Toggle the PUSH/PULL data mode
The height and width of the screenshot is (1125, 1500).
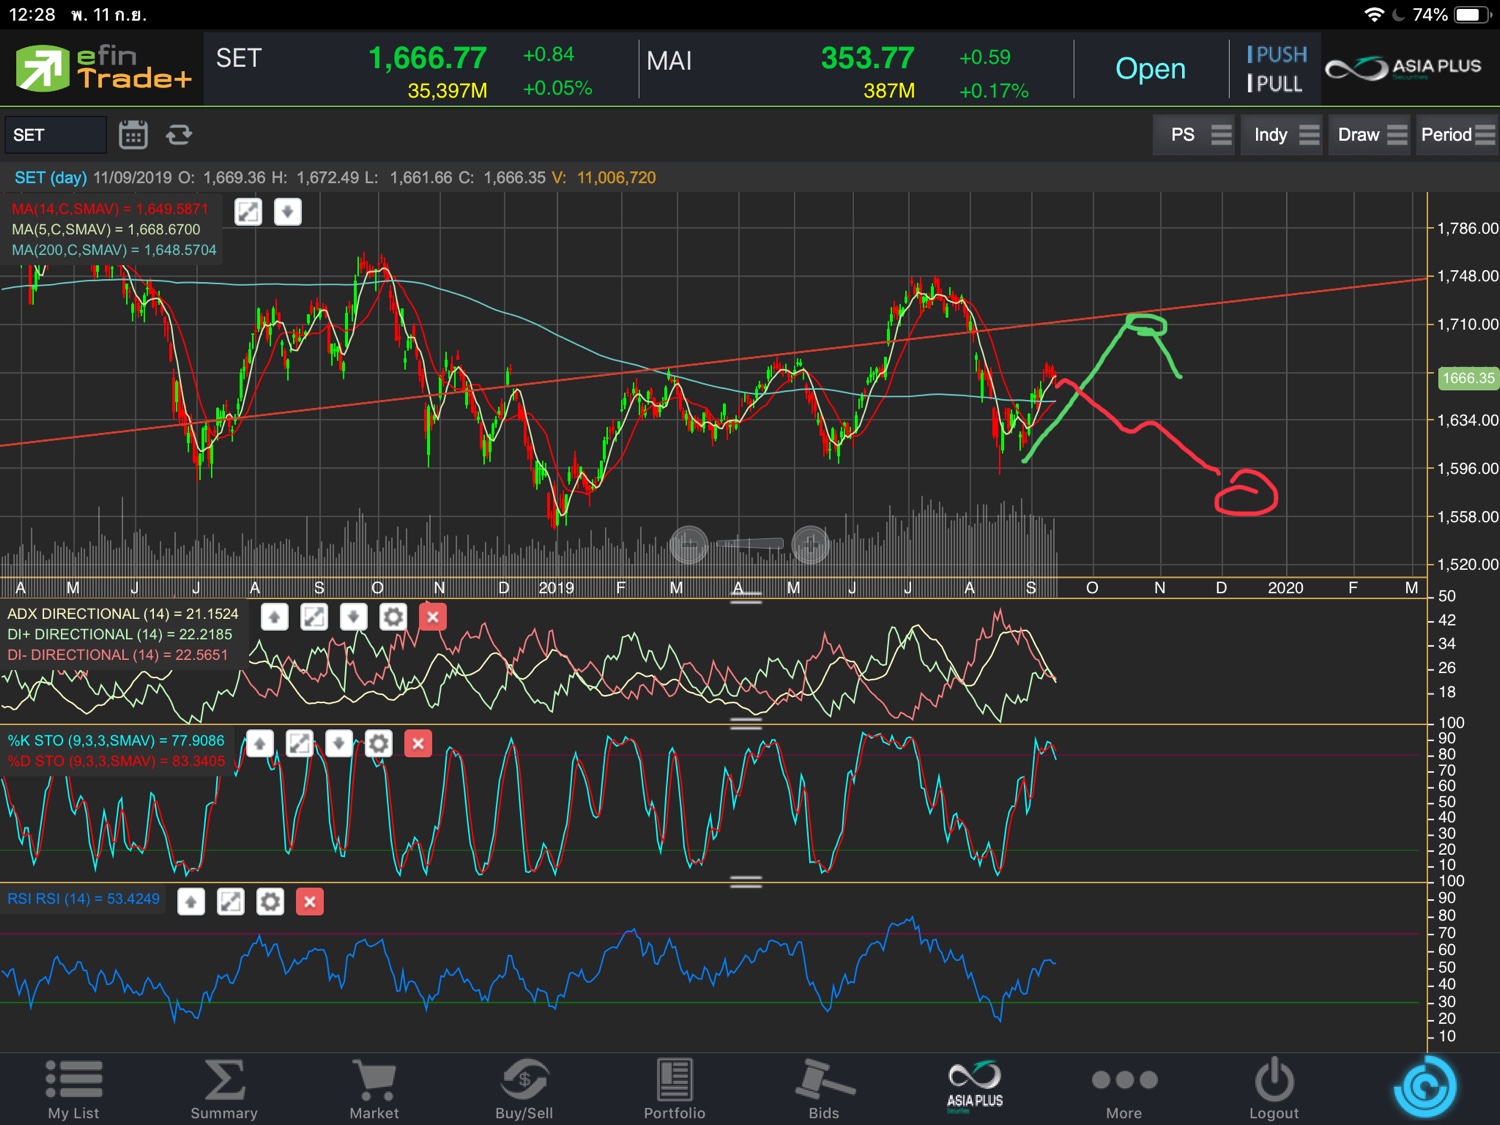tap(1275, 69)
